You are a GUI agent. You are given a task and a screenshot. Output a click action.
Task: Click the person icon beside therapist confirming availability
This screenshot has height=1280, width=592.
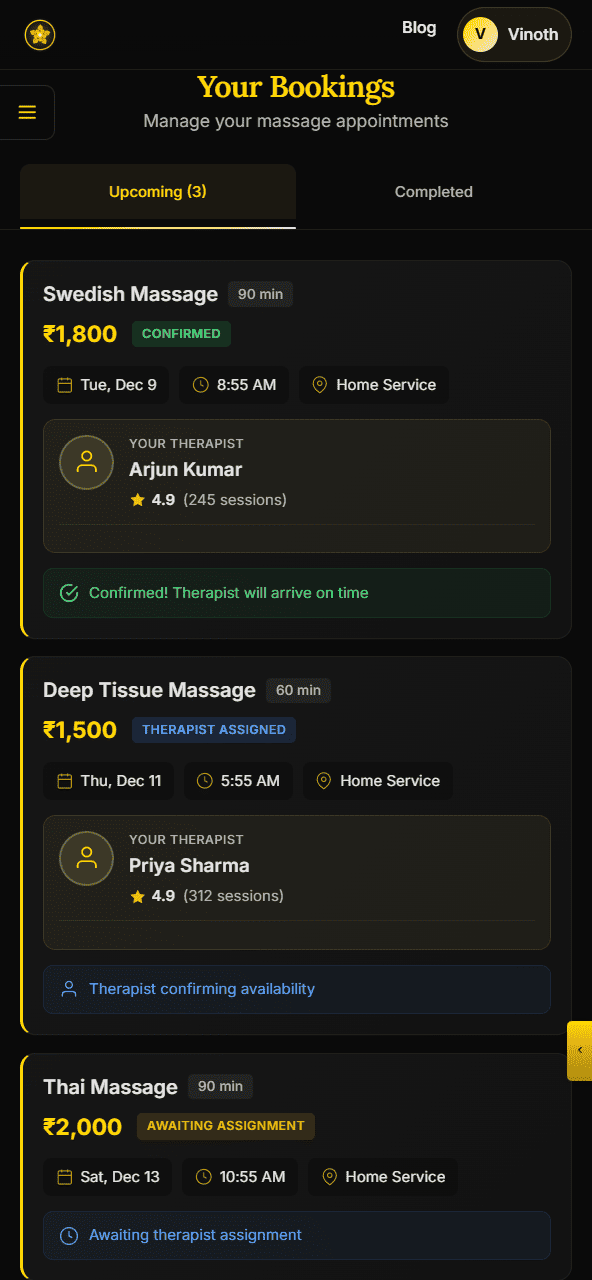point(68,988)
